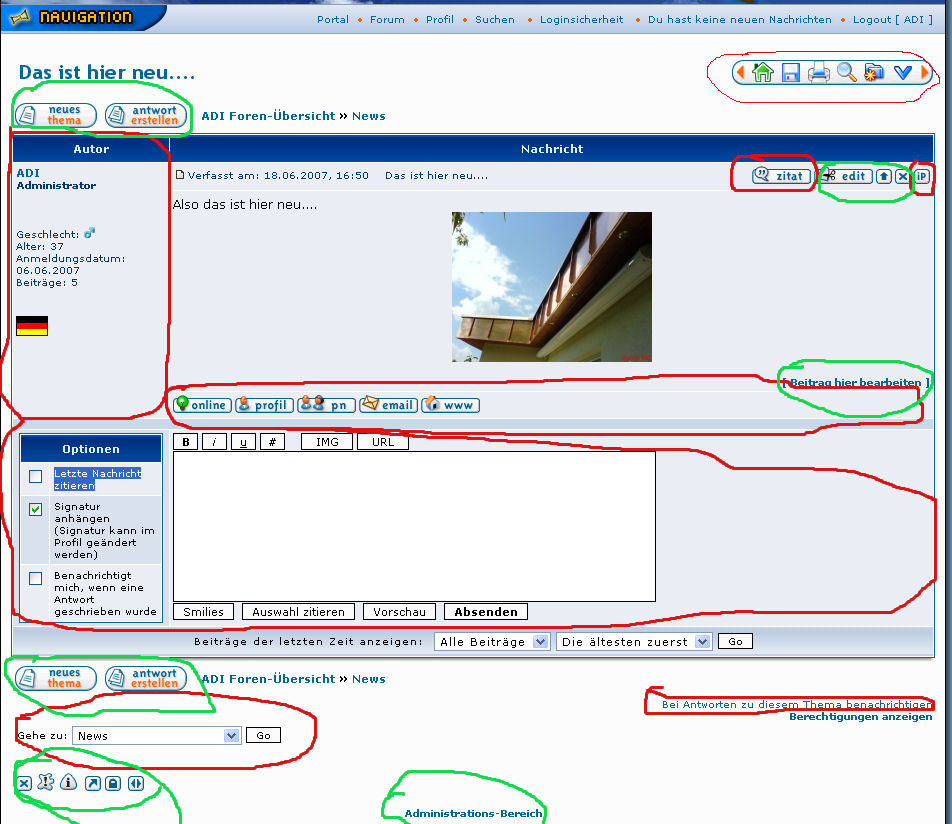Screen dimensions: 952x824
Task: Go to 'Profil' in the navigation bar
Action: [439, 19]
